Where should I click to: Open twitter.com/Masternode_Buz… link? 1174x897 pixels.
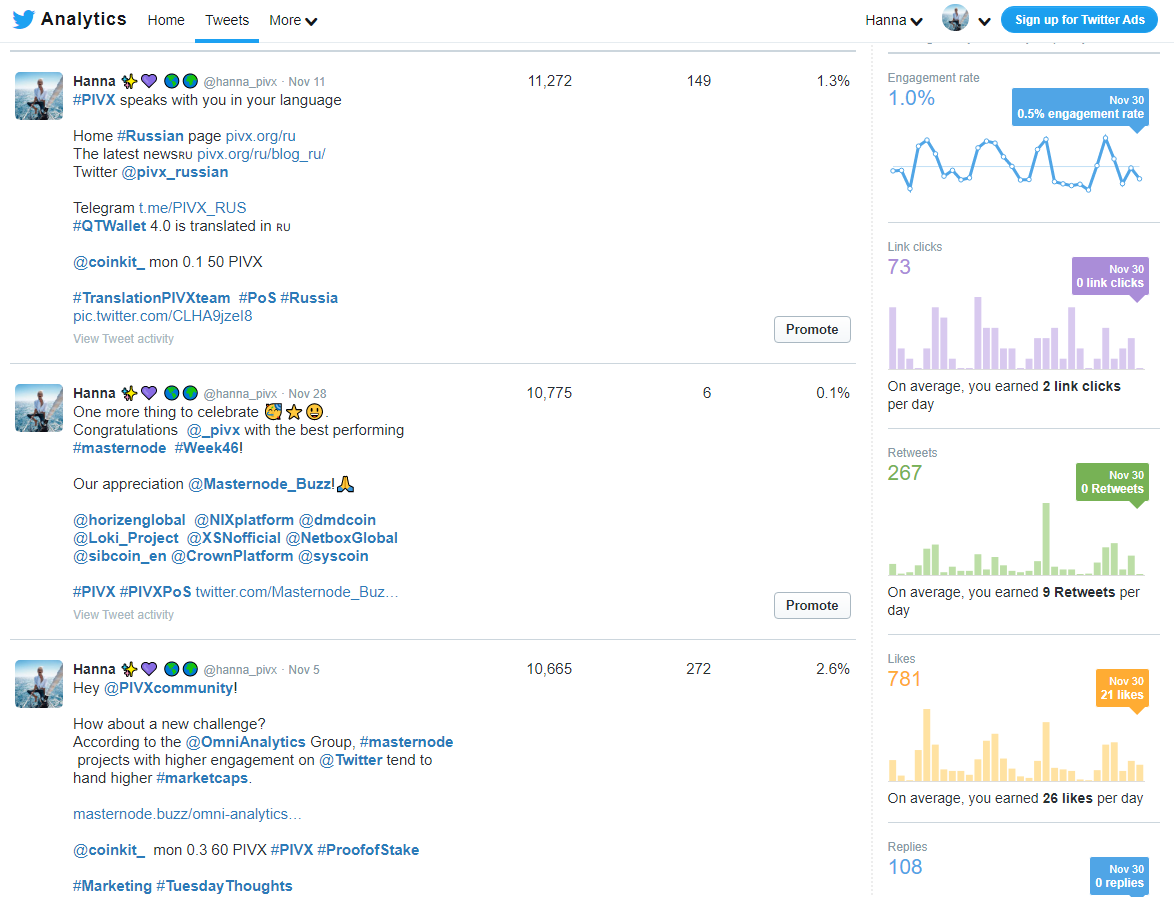click(x=297, y=592)
